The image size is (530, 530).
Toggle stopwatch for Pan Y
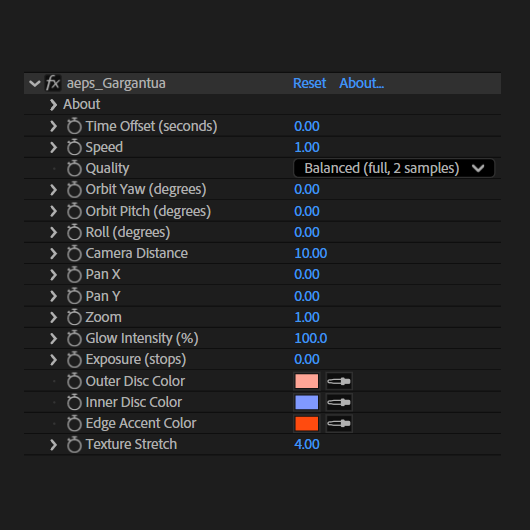[x=74, y=296]
